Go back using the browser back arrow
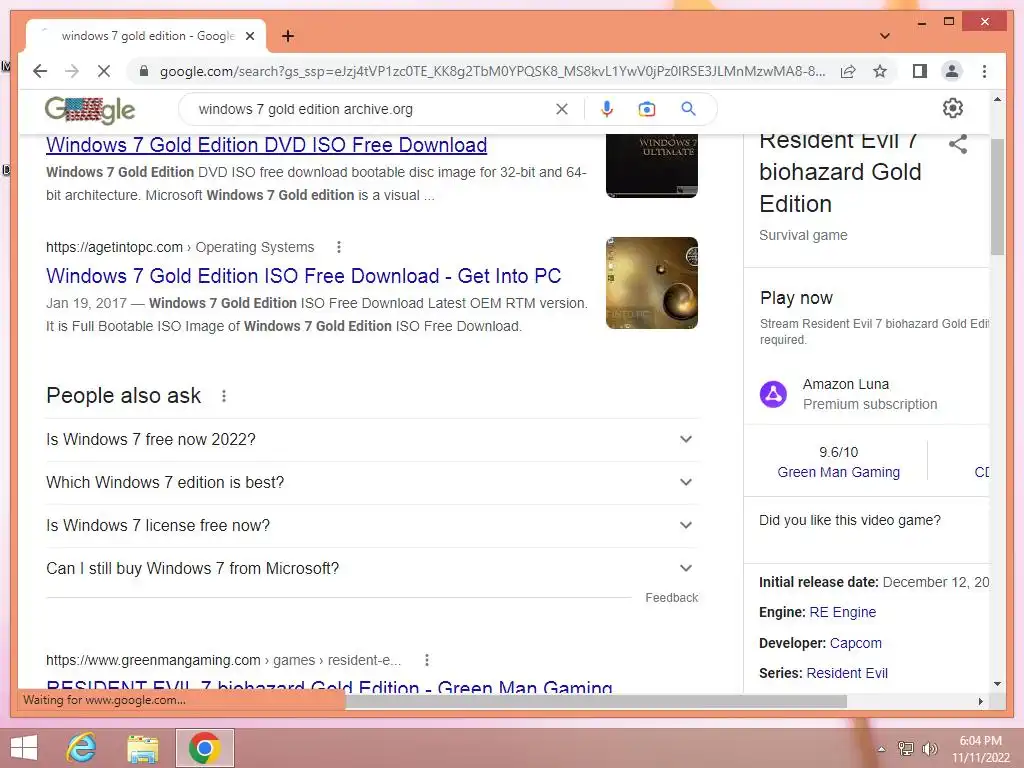Viewport: 1024px width, 768px height. [40, 71]
